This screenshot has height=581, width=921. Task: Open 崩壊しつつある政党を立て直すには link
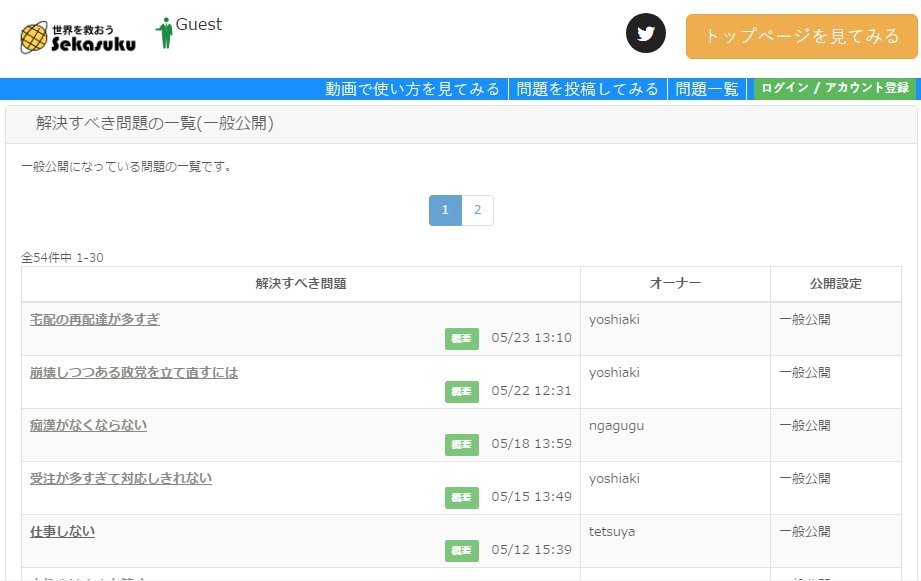[134, 372]
